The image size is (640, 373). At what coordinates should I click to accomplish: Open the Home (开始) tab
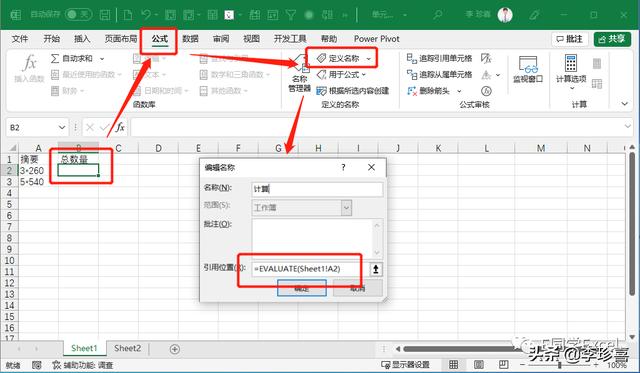coord(51,39)
